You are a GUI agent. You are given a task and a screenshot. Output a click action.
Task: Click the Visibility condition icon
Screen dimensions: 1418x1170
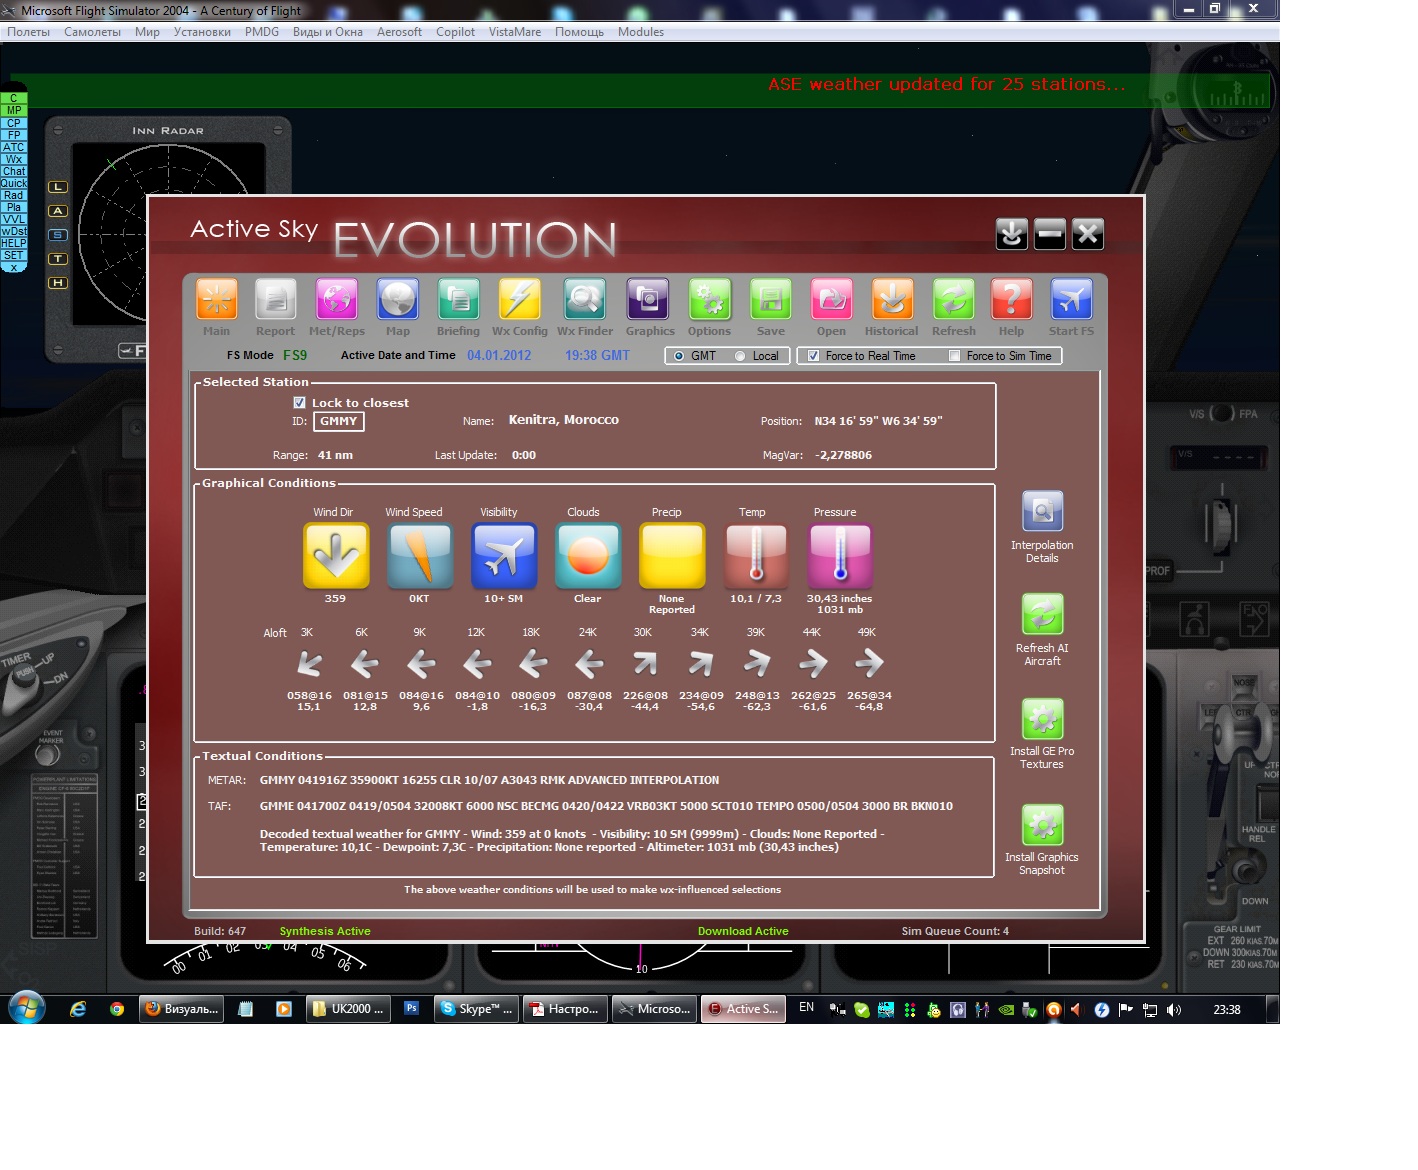click(x=504, y=556)
